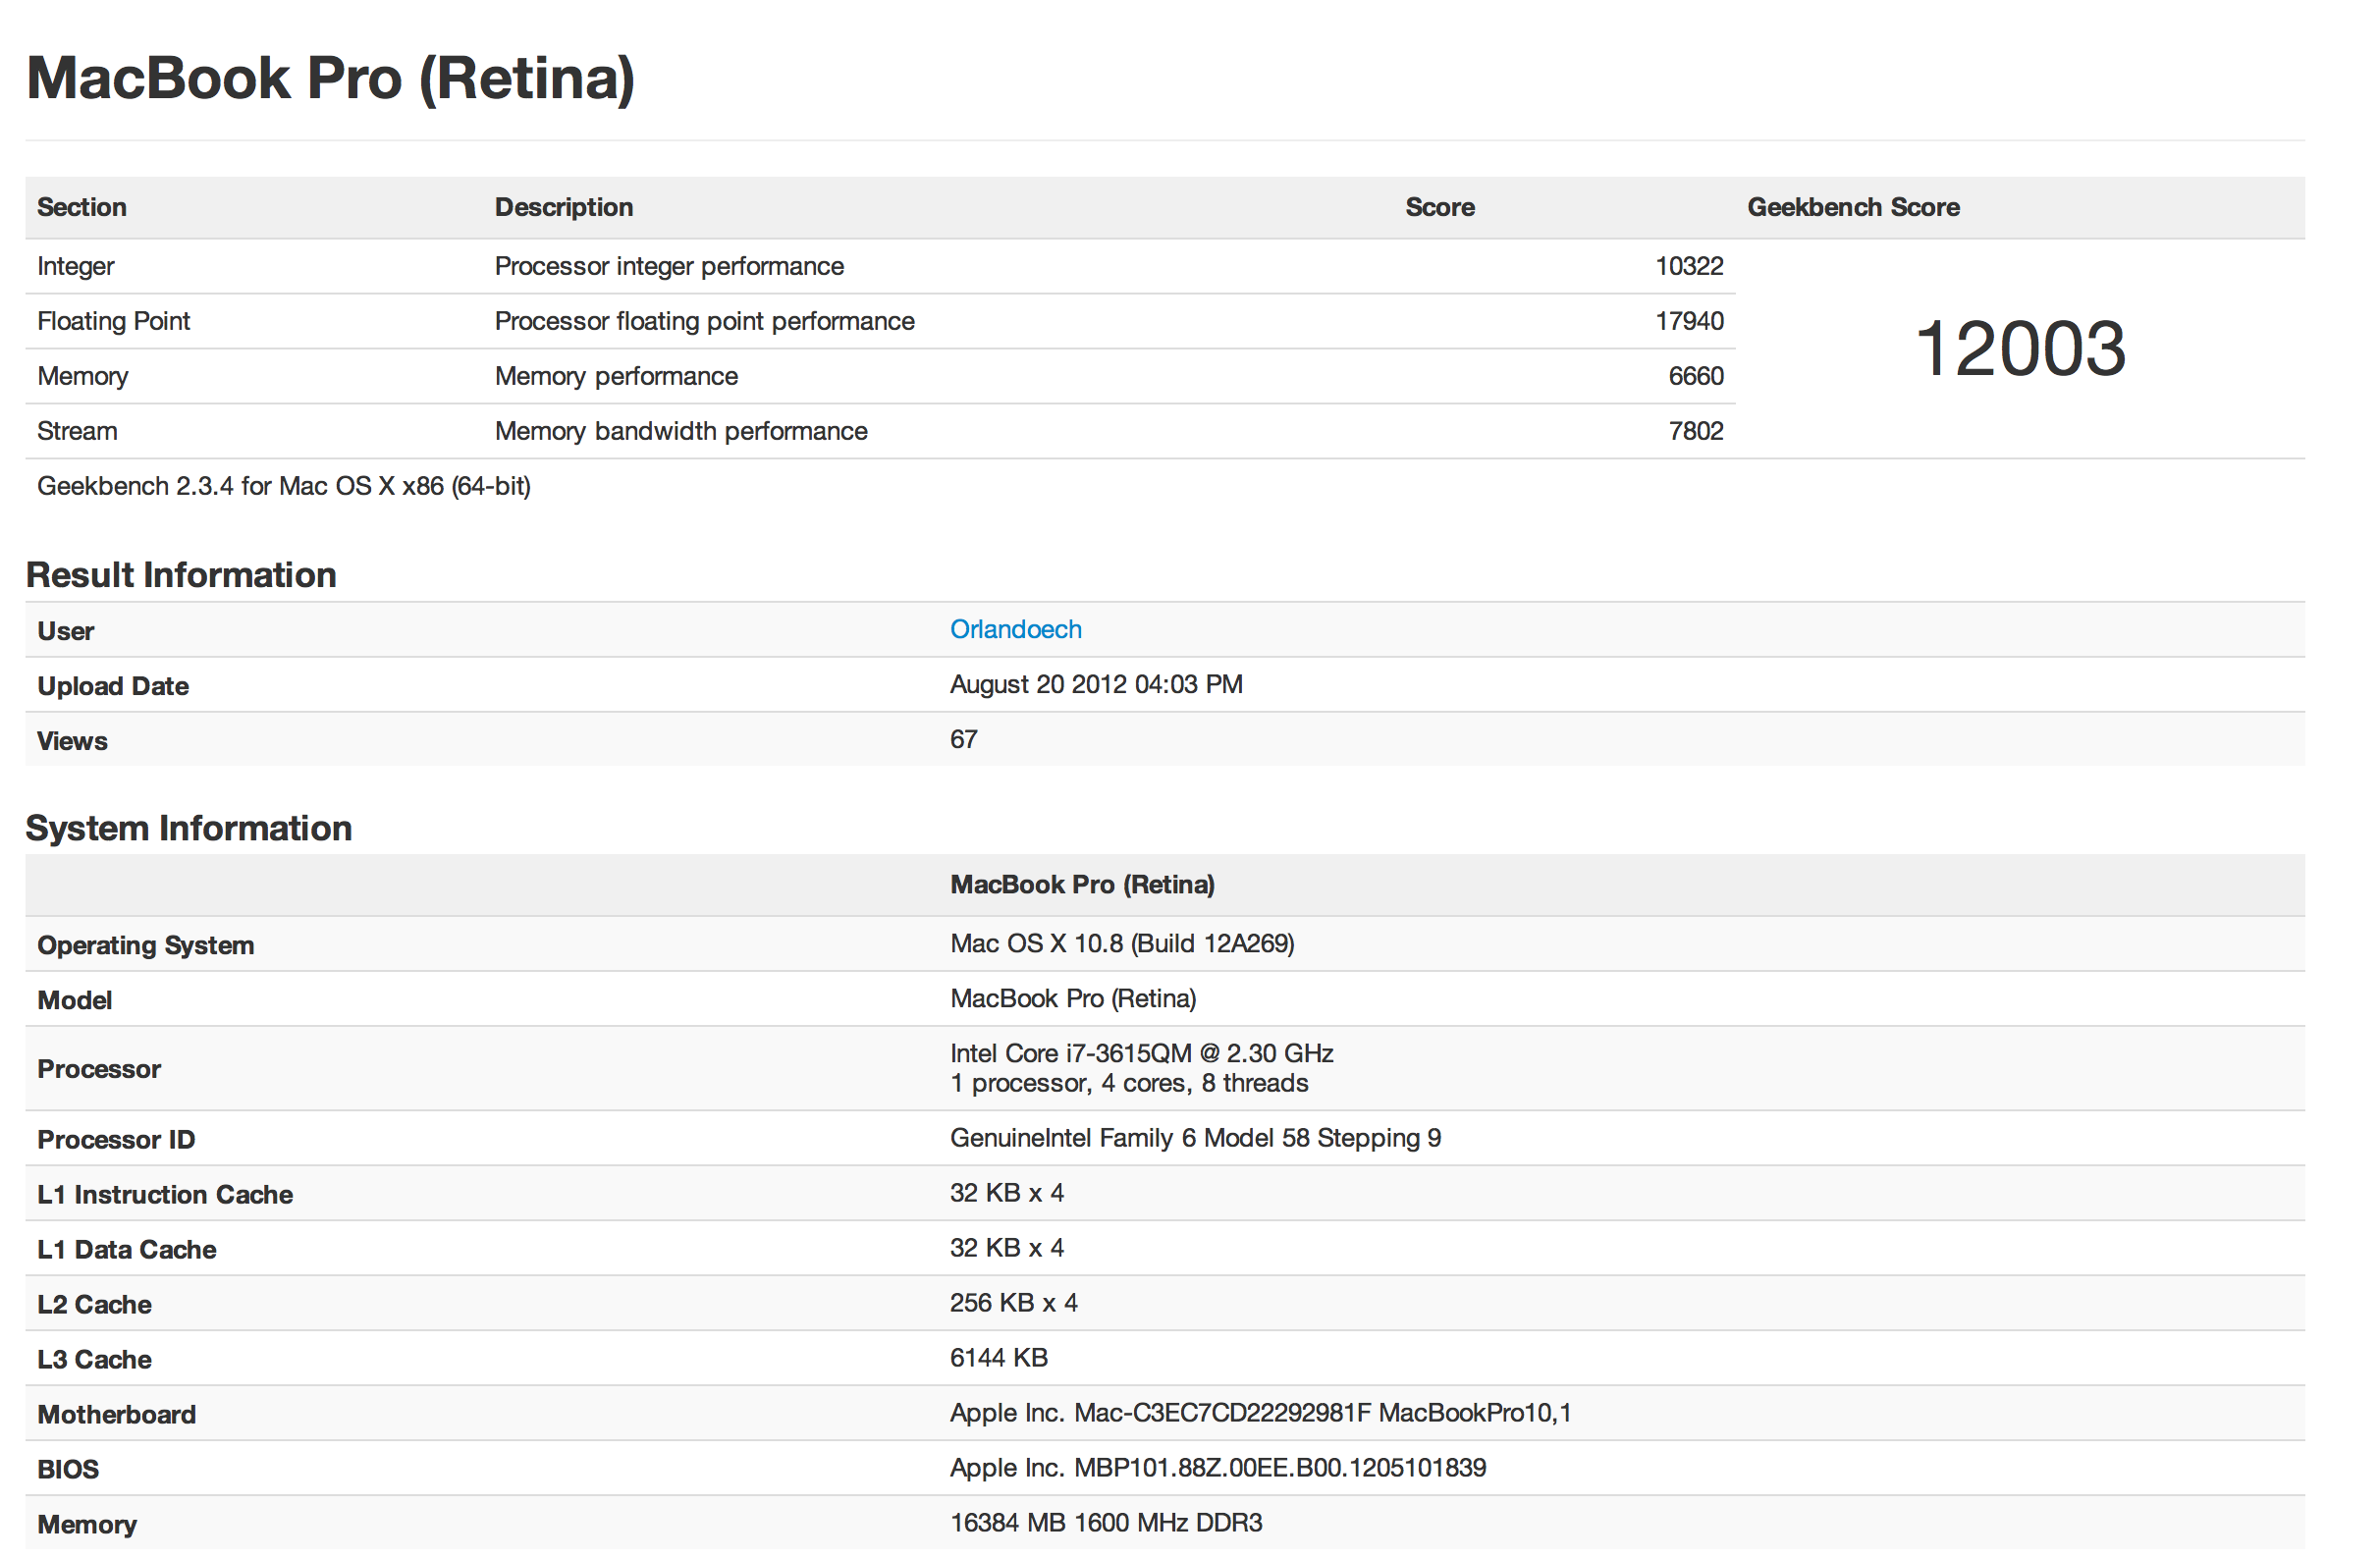This screenshot has width=2380, height=1559.
Task: Click the Model value MacBook Pro (Retina)
Action: click(1073, 998)
